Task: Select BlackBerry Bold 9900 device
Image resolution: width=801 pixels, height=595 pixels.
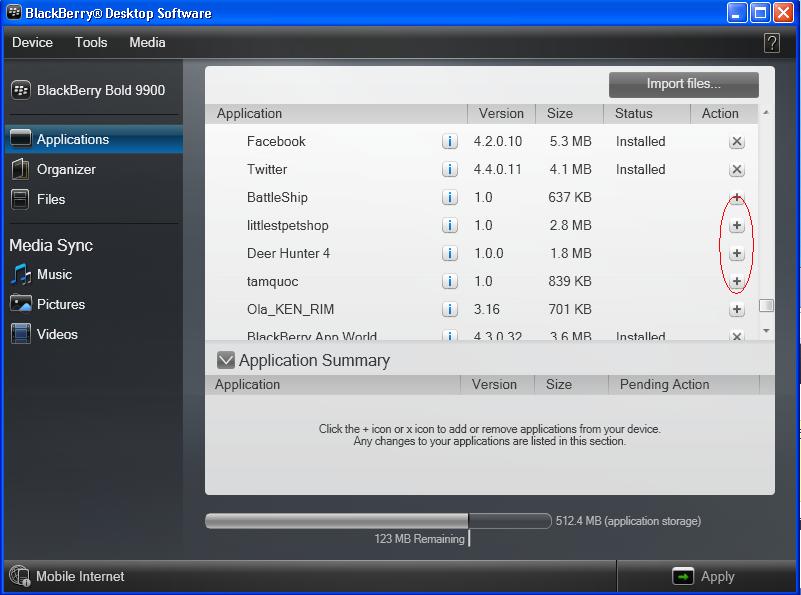Action: coord(101,90)
